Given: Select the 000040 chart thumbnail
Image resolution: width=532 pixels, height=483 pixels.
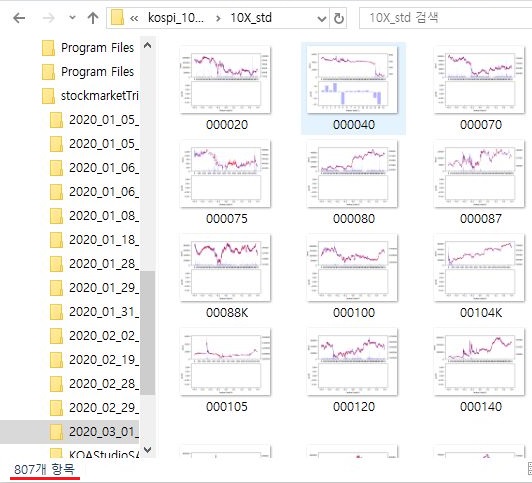Looking at the screenshot, I should pyautogui.click(x=352, y=80).
